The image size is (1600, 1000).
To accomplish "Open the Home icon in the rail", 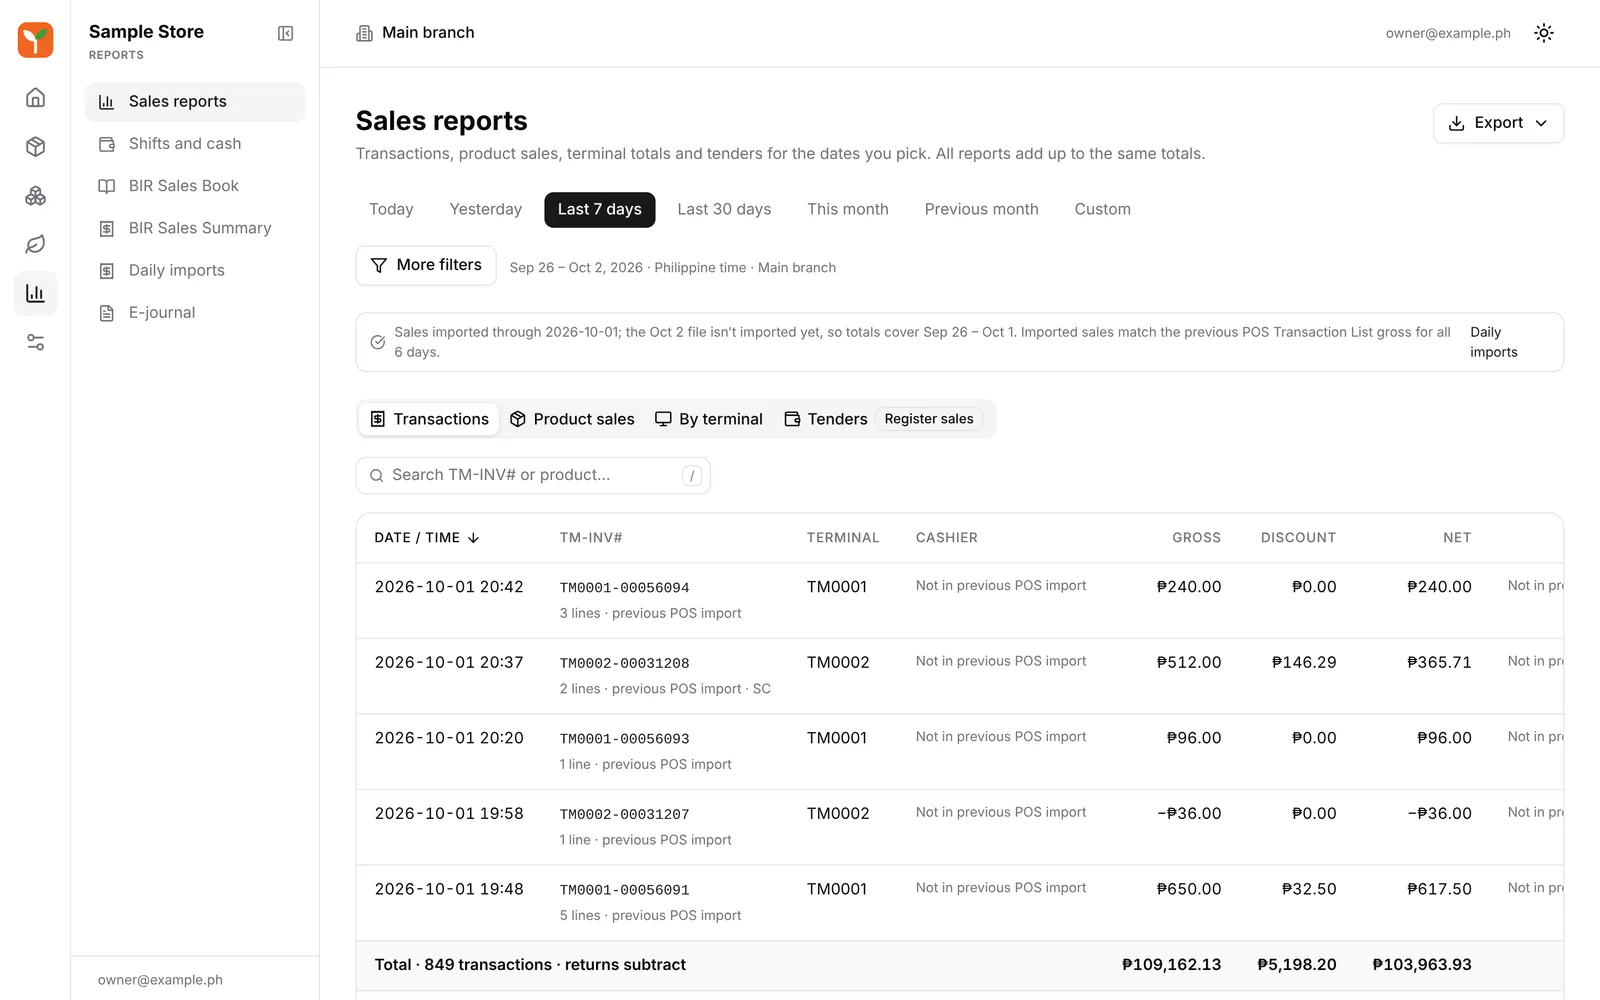I will point(35,97).
